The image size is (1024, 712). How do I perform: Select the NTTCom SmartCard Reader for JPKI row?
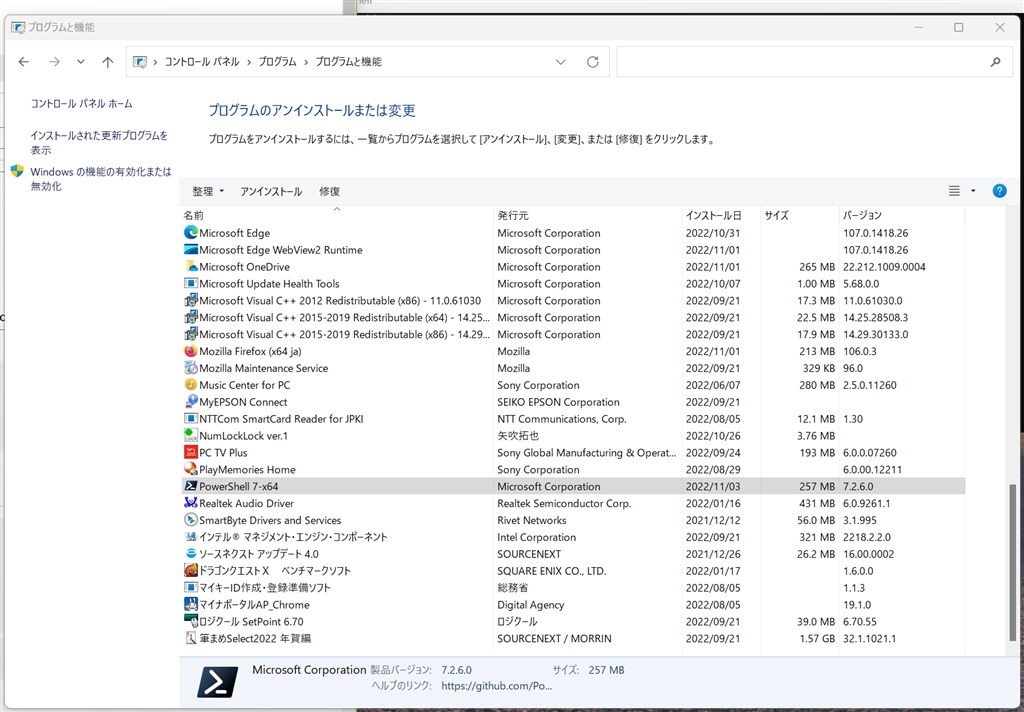[573, 419]
